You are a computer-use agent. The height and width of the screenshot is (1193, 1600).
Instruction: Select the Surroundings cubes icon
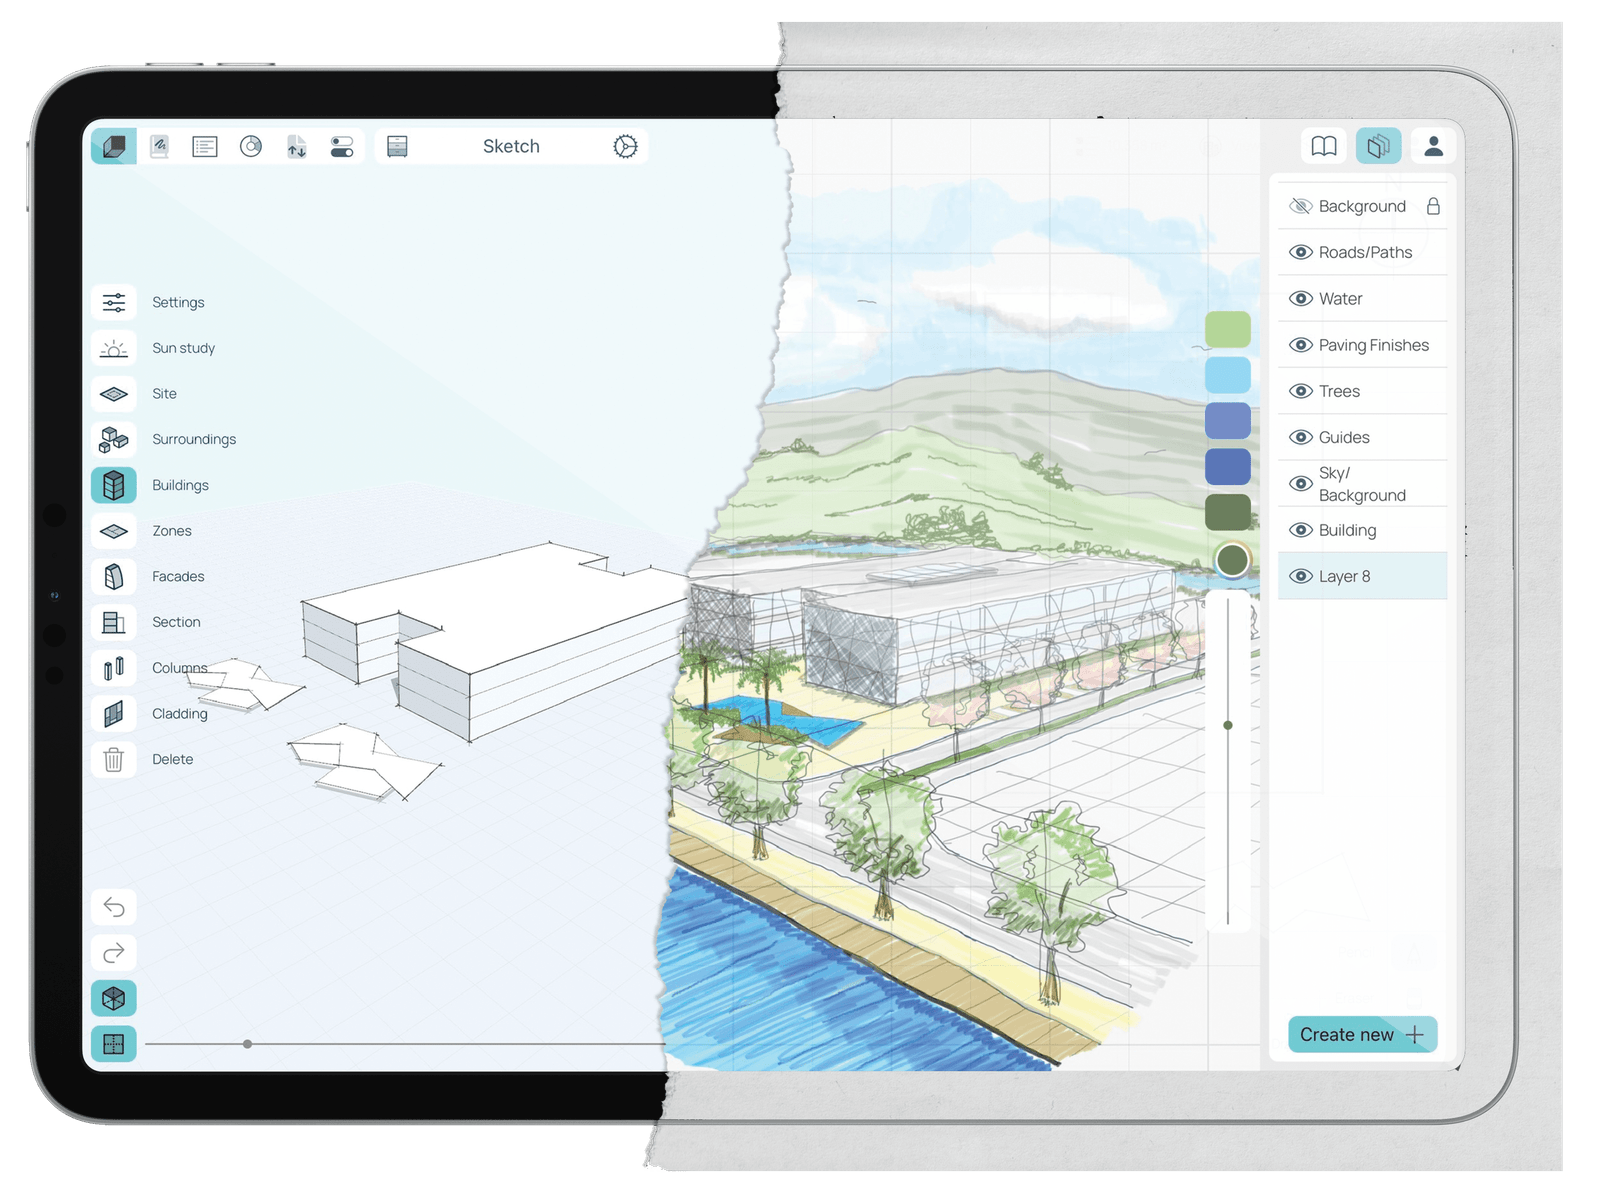114,439
